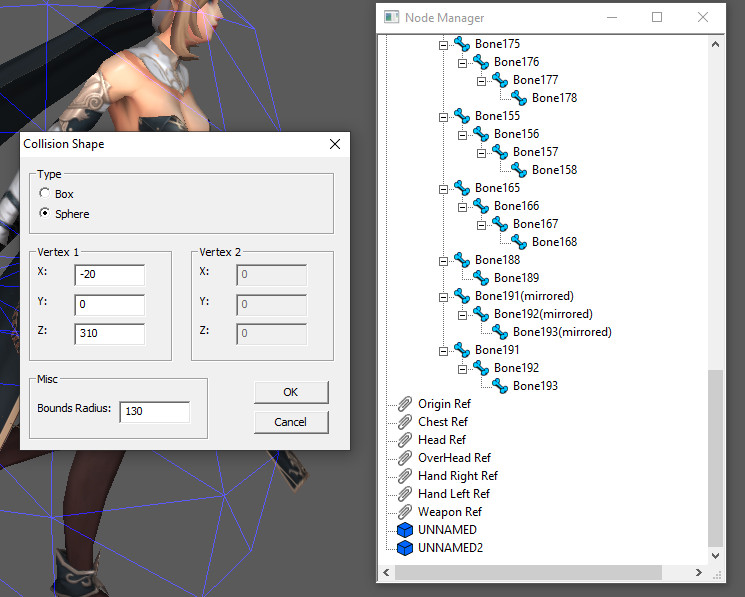Click the paperclip icon of Hand Right Ref
This screenshot has height=597, width=745.
pyautogui.click(x=405, y=476)
